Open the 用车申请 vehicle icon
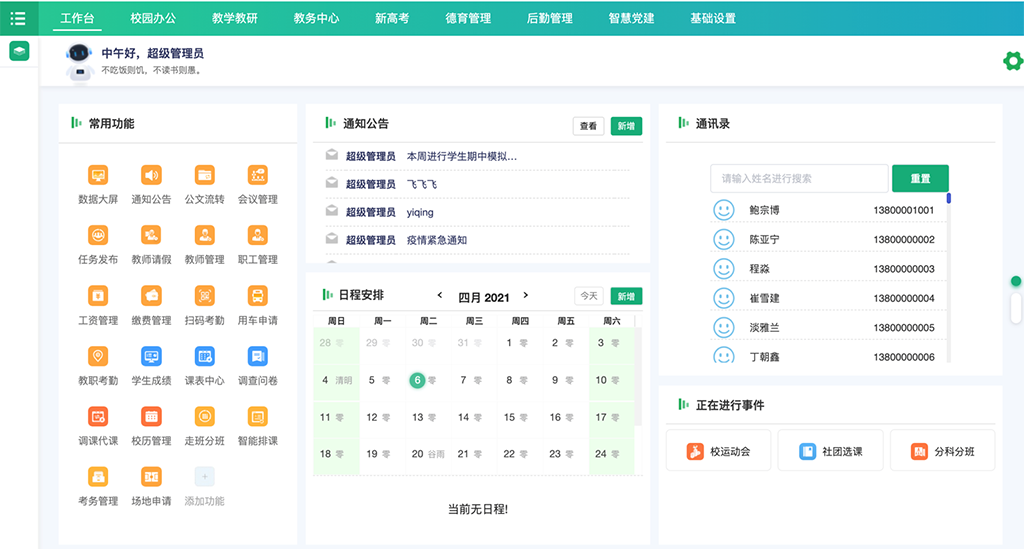 [257, 296]
